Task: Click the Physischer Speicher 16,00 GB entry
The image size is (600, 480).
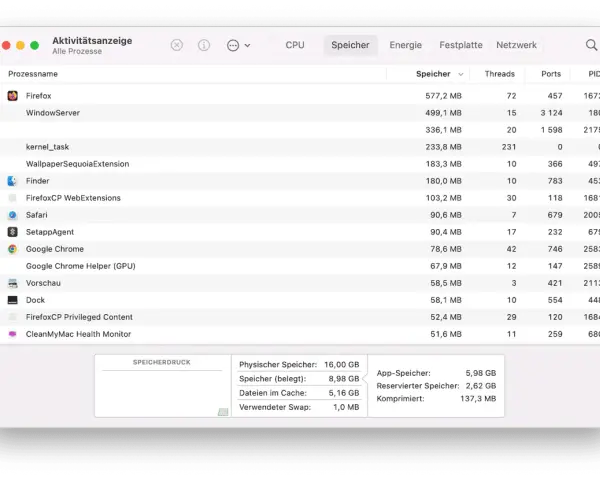Action: 299,364
